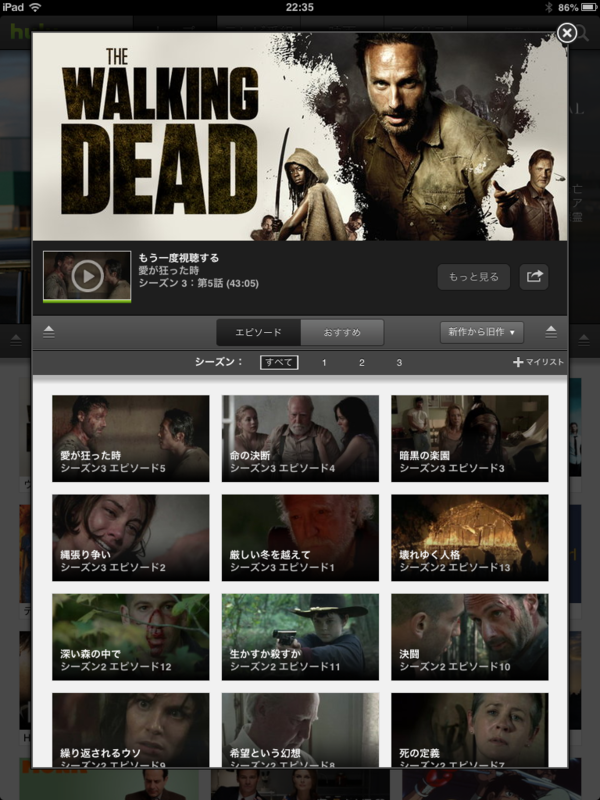Select the すべて season filter
Image resolution: width=600 pixels, height=800 pixels.
[x=279, y=362]
